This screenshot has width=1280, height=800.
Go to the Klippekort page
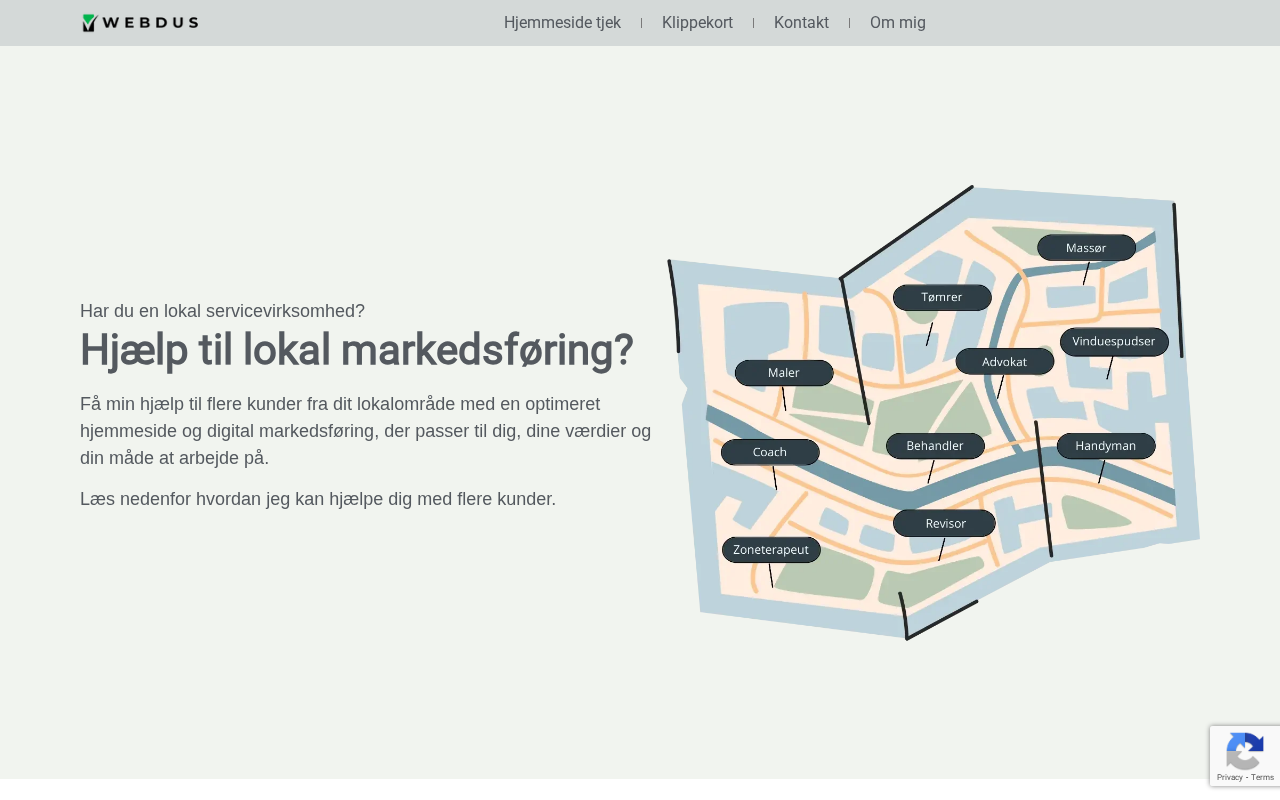(x=697, y=23)
